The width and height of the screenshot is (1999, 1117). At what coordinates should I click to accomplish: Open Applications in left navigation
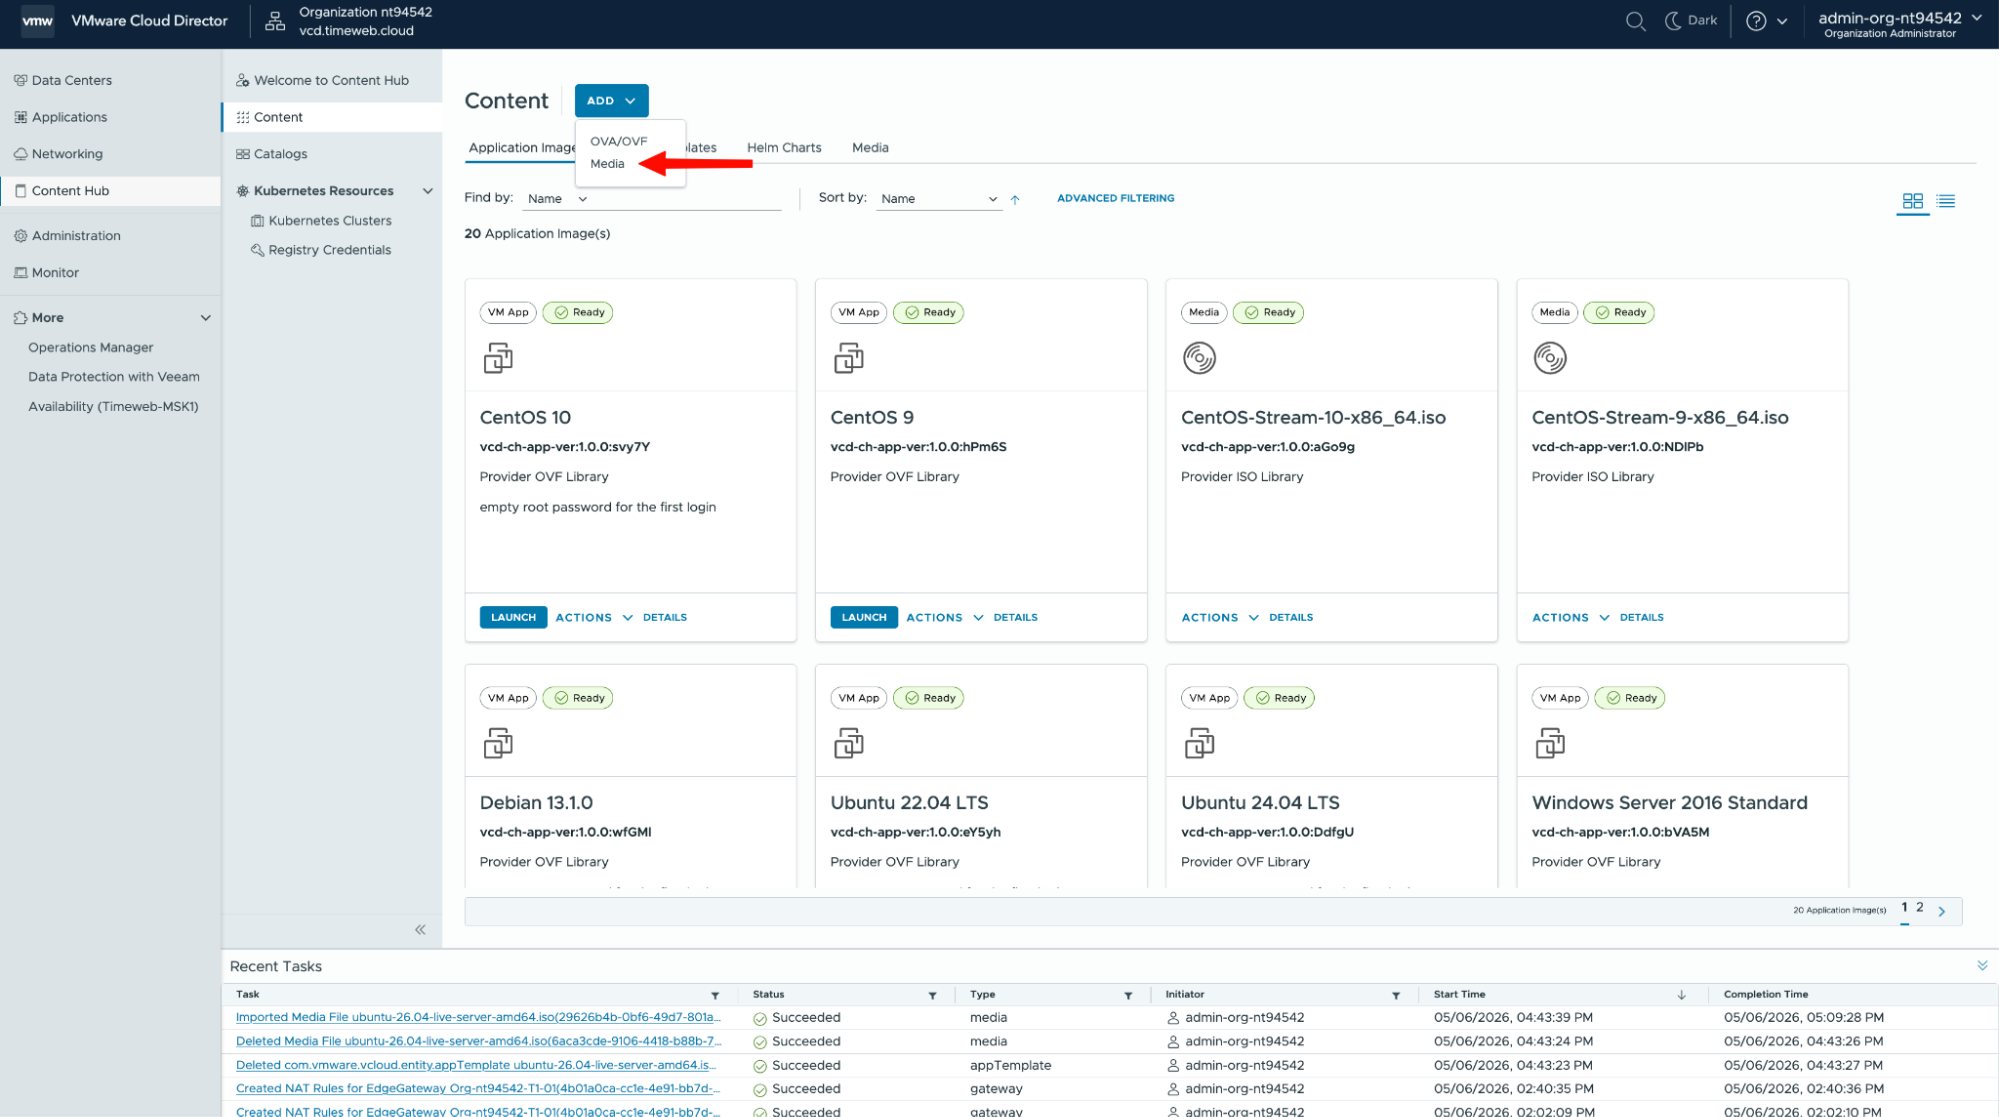[x=69, y=117]
